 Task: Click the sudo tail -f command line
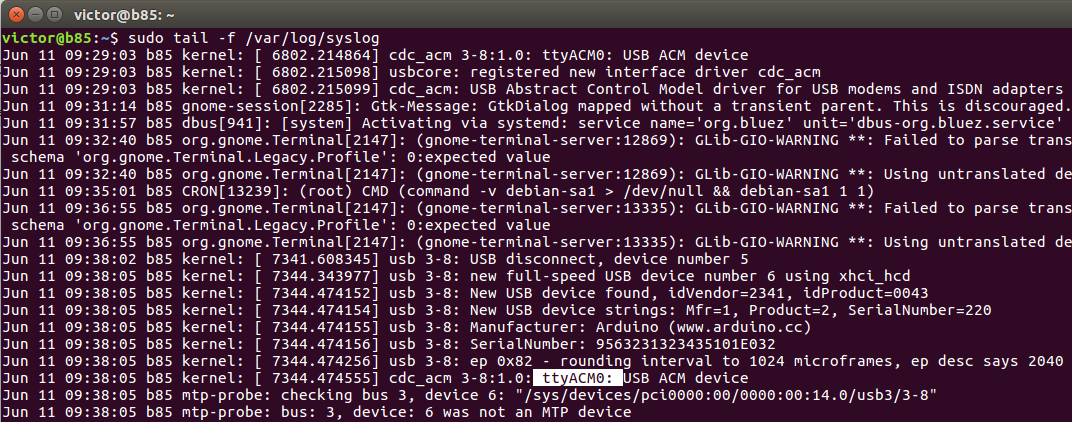pyautogui.click(x=254, y=38)
